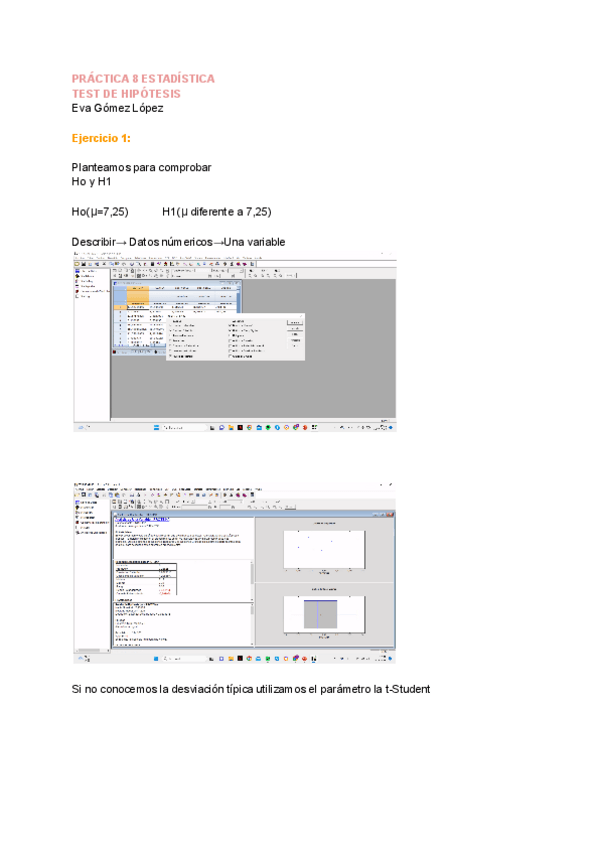Click the Windows Start button in the first screenshot

click(x=156, y=427)
